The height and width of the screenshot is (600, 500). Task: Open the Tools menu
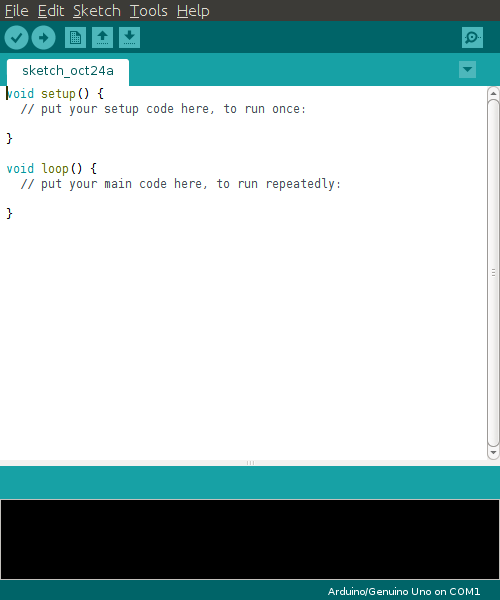148,11
